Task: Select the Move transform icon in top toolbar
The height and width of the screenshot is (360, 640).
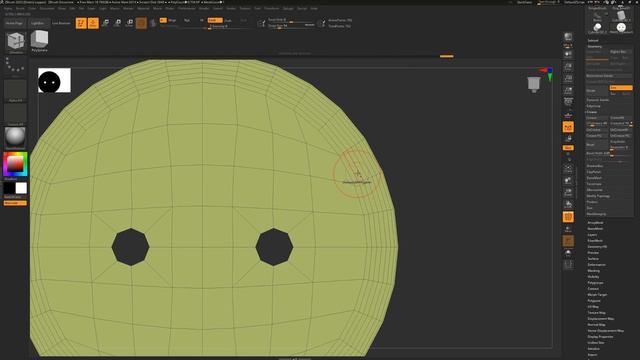Action: coord(105,23)
